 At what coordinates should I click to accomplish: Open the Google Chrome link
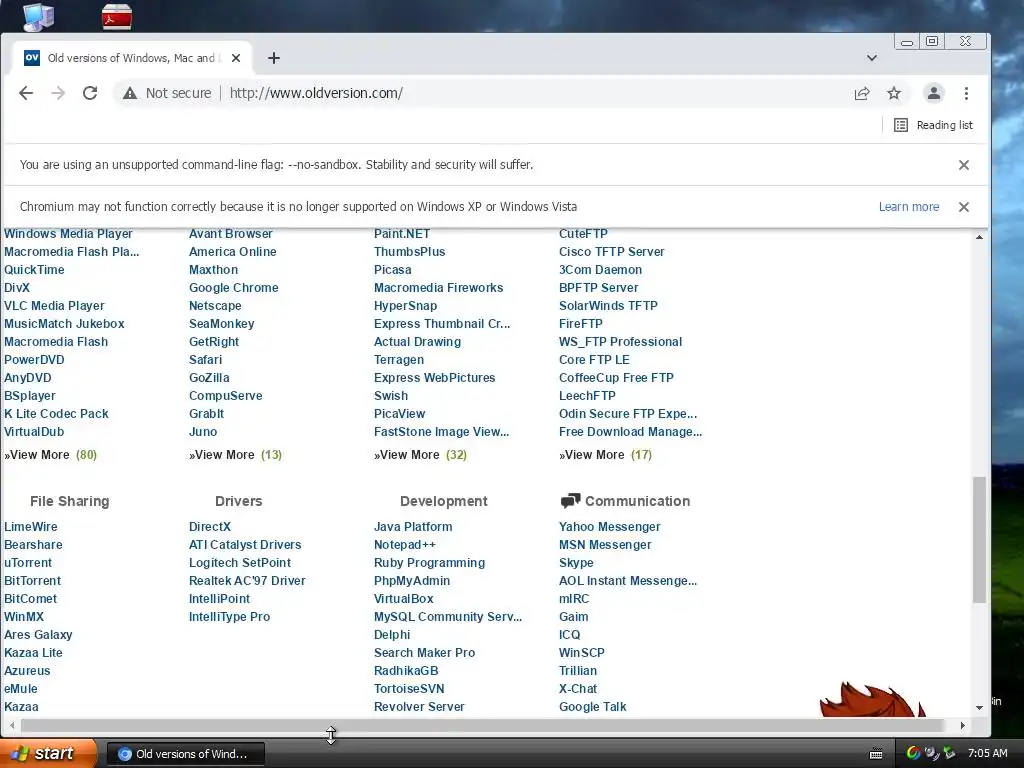(233, 287)
